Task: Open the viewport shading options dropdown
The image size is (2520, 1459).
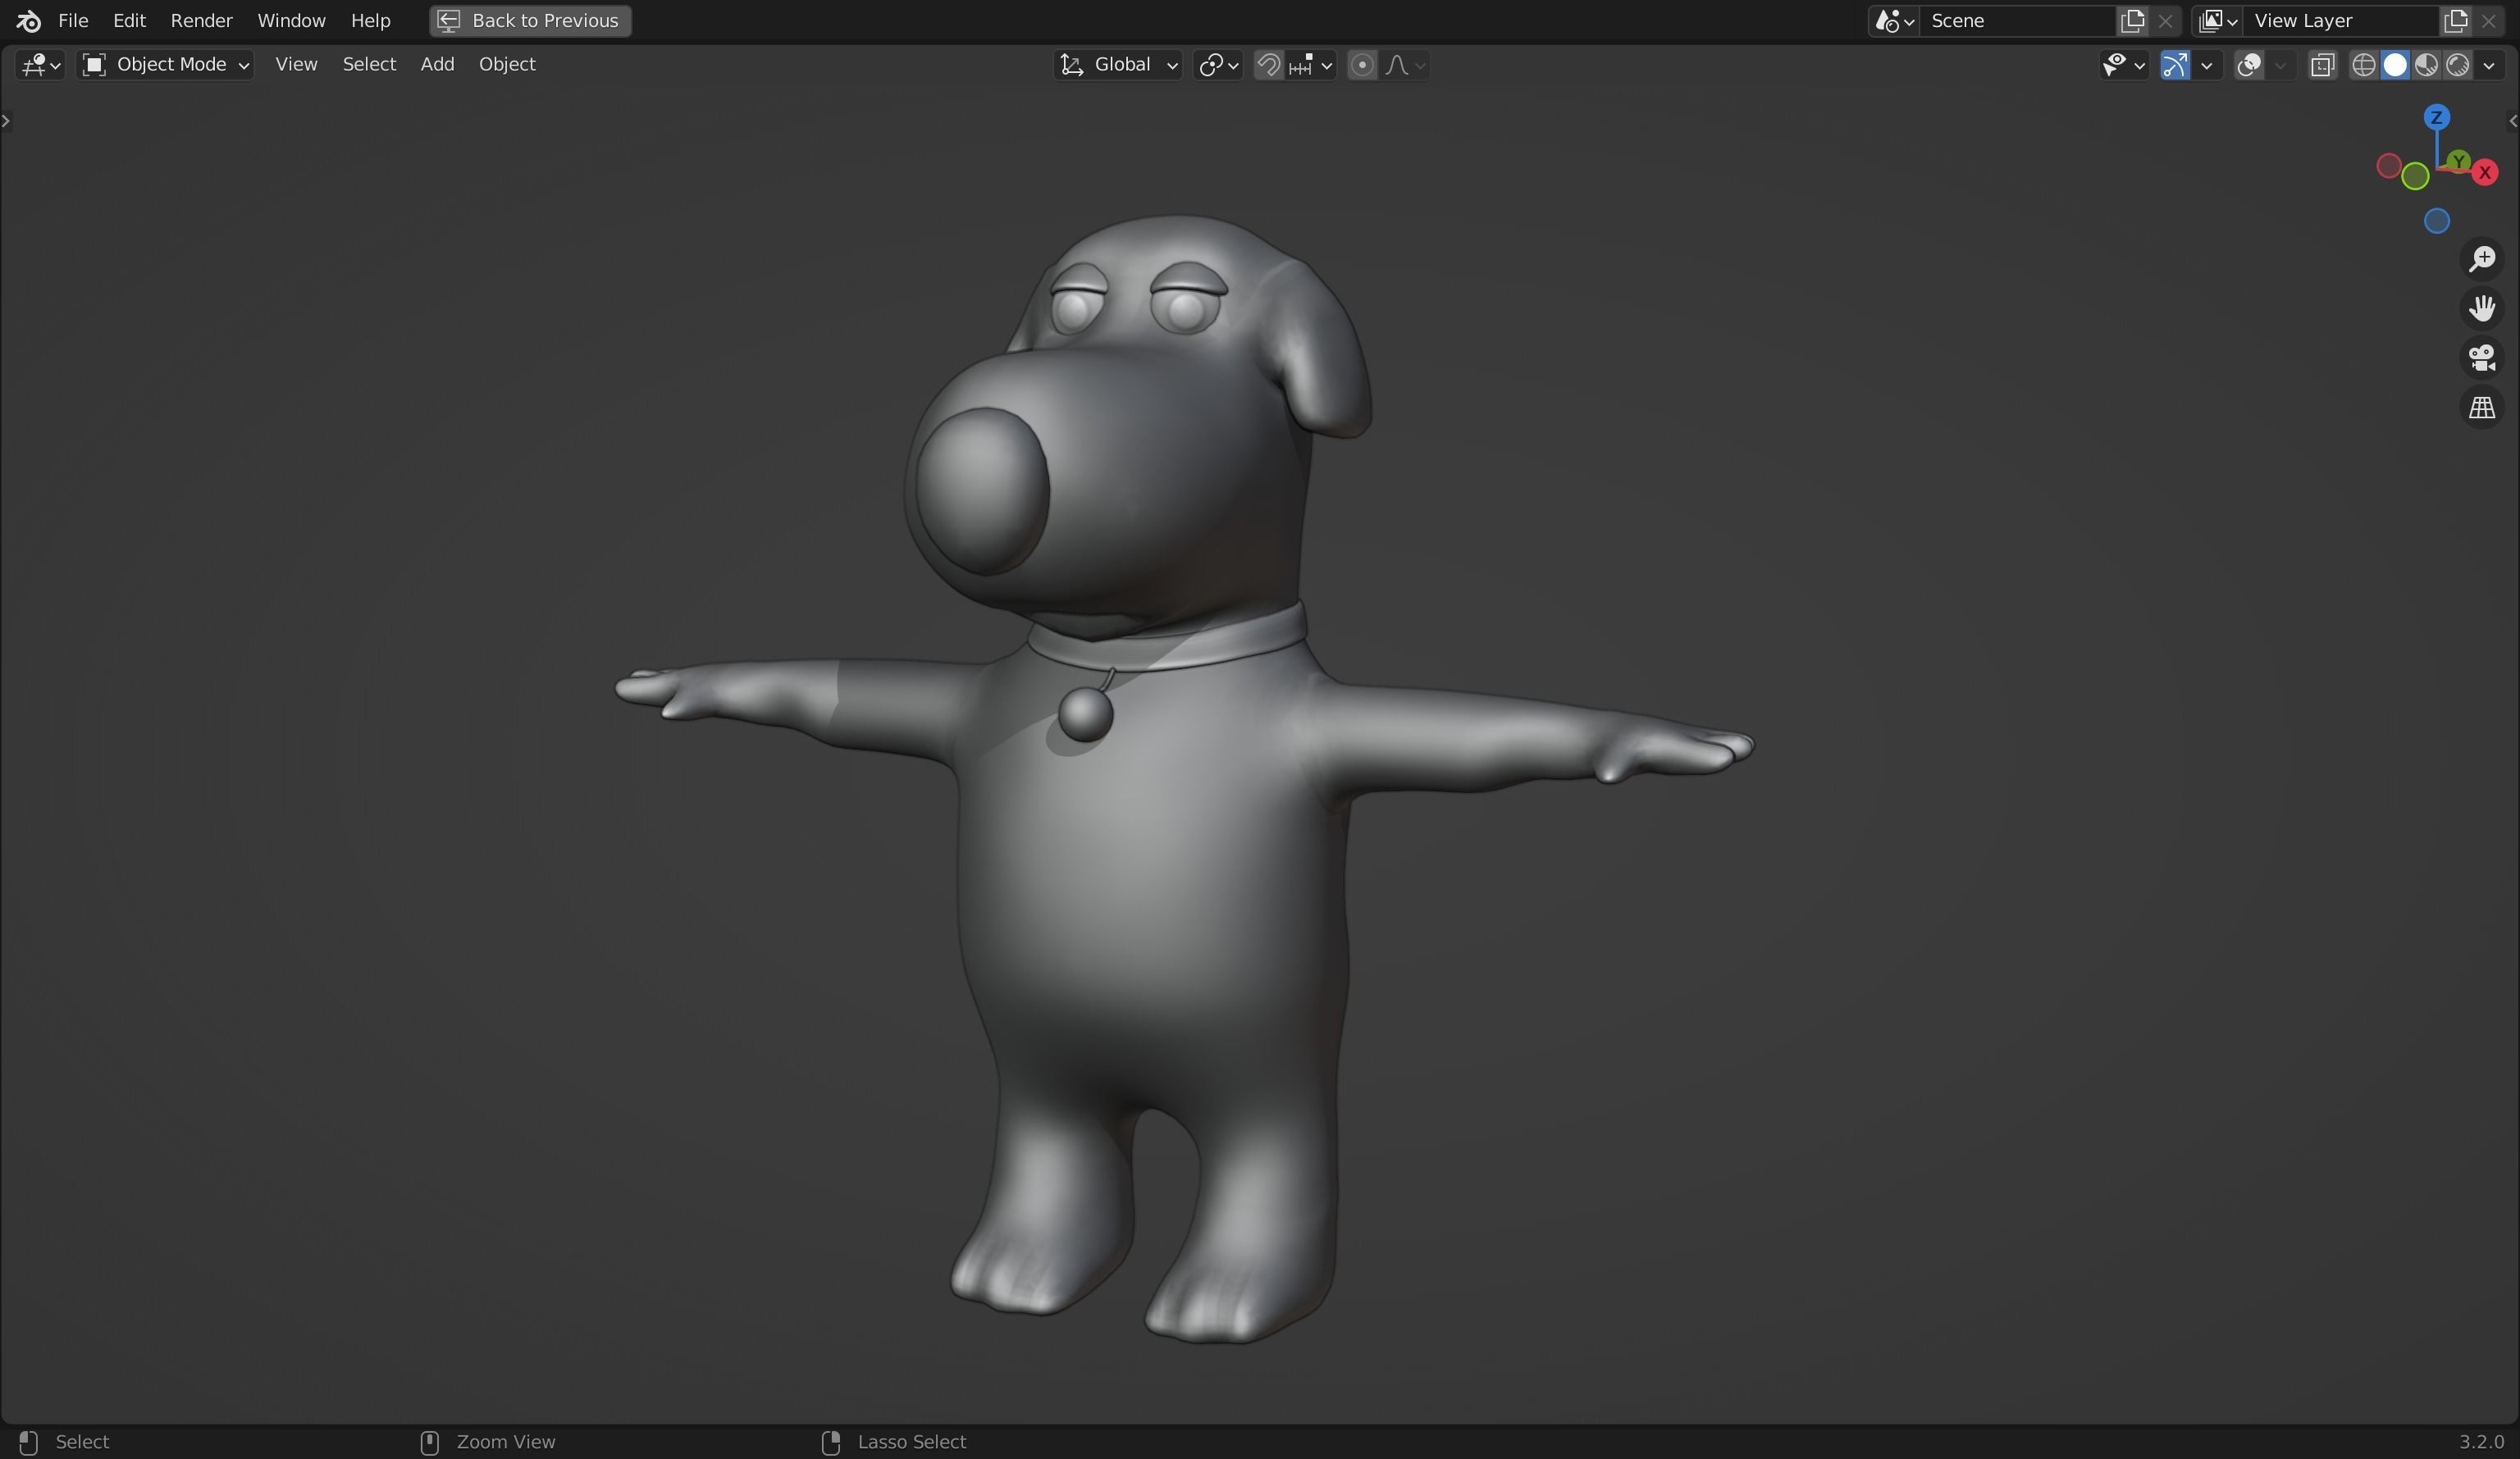Action: pyautogui.click(x=2489, y=65)
